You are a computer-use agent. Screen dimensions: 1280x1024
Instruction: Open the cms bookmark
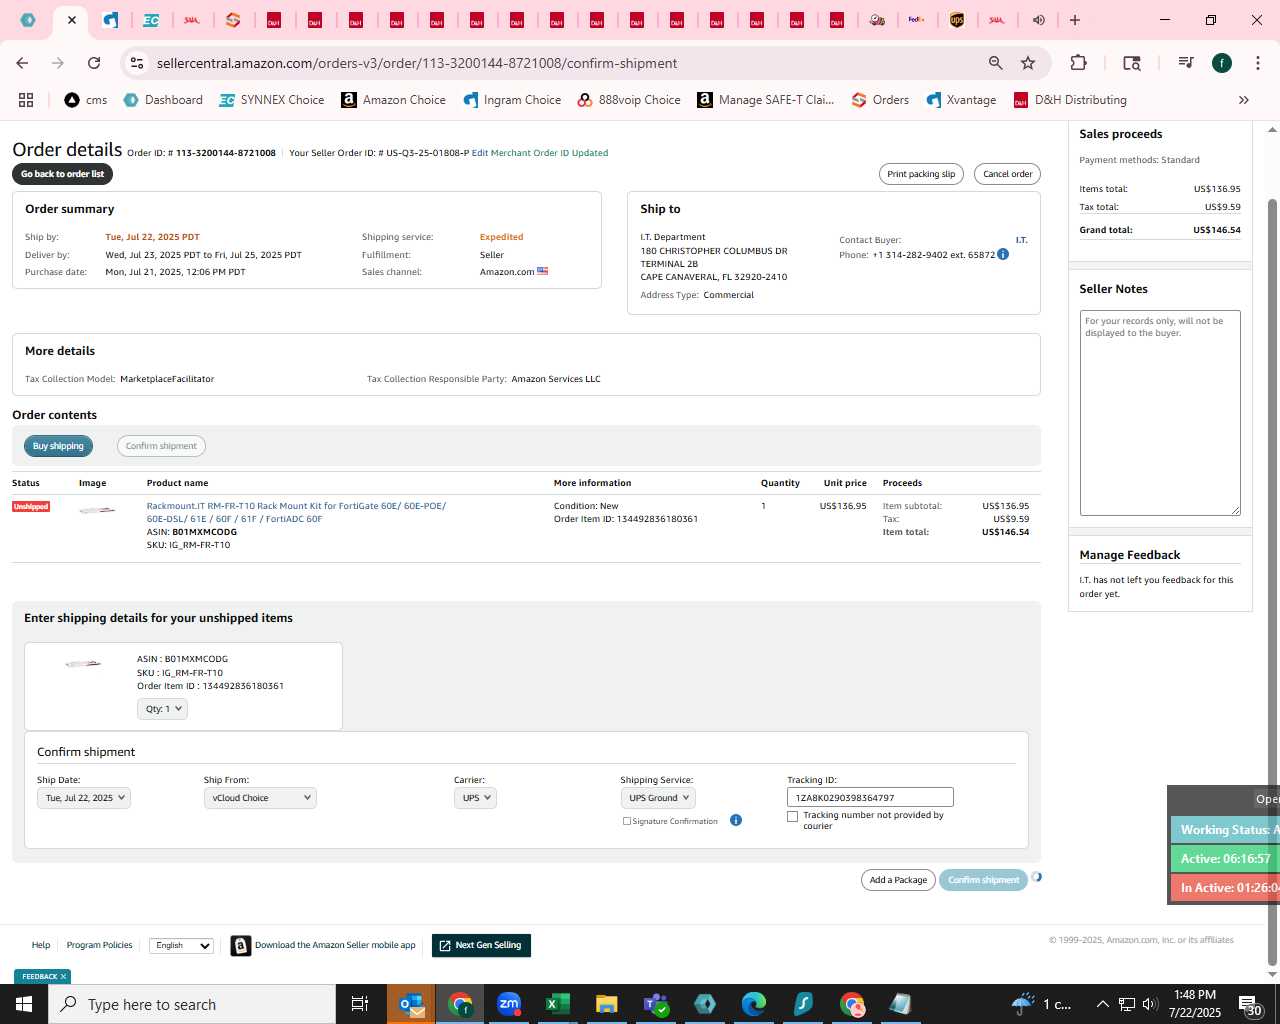click(x=86, y=100)
